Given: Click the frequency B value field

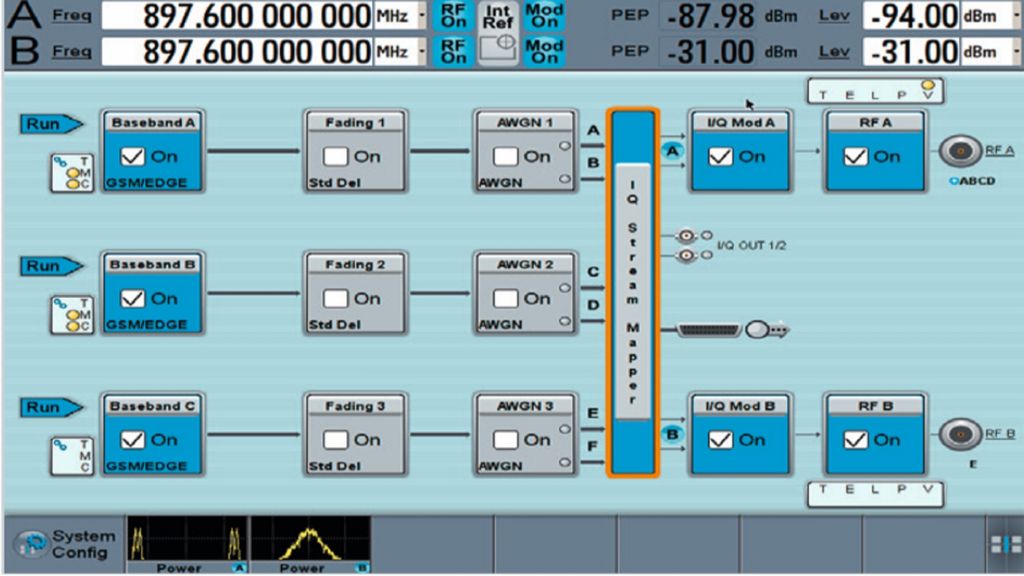Looking at the screenshot, I should 238,52.
